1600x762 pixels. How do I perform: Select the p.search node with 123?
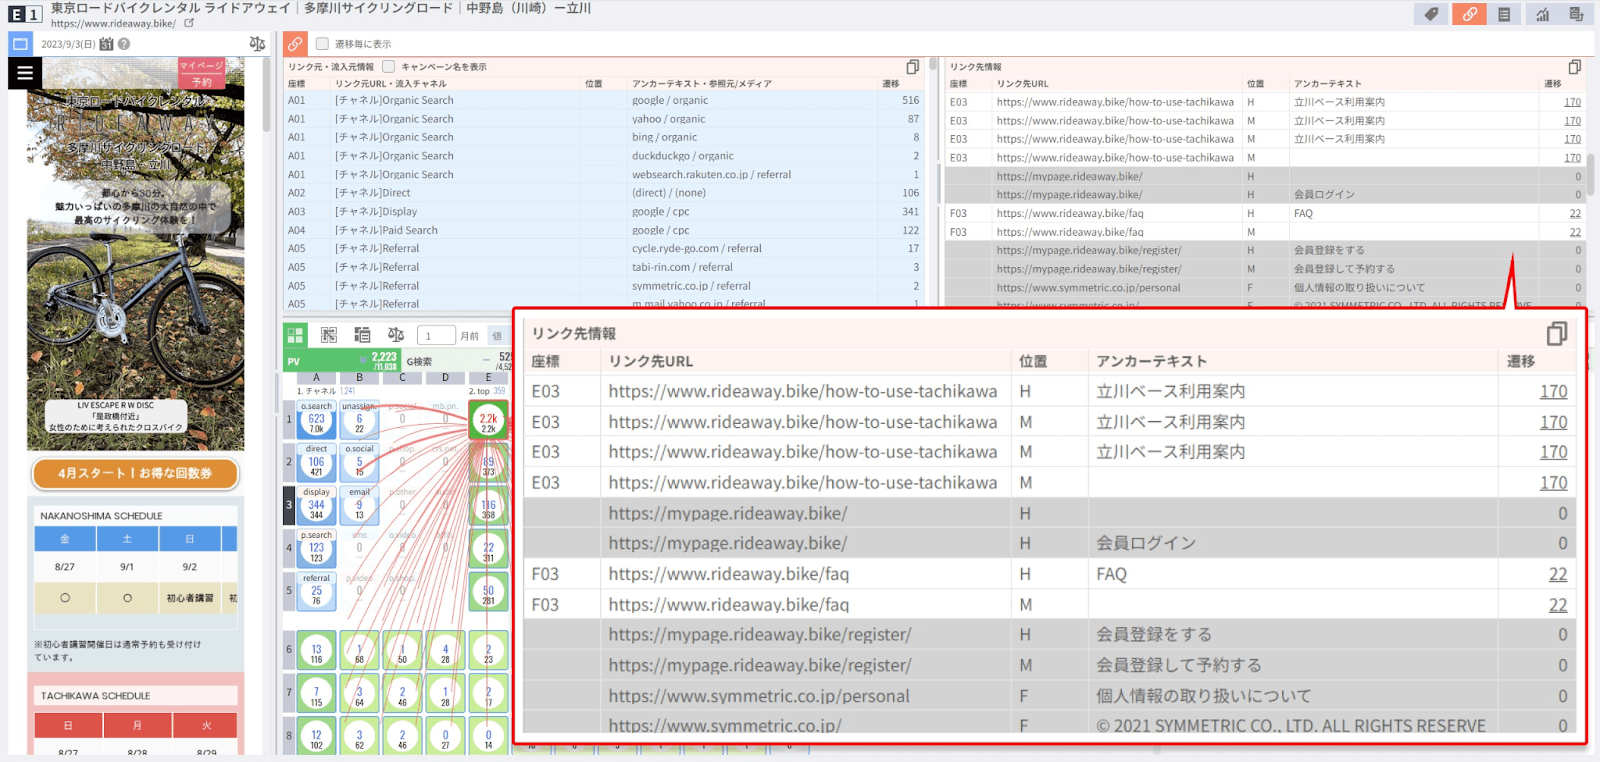point(317,549)
